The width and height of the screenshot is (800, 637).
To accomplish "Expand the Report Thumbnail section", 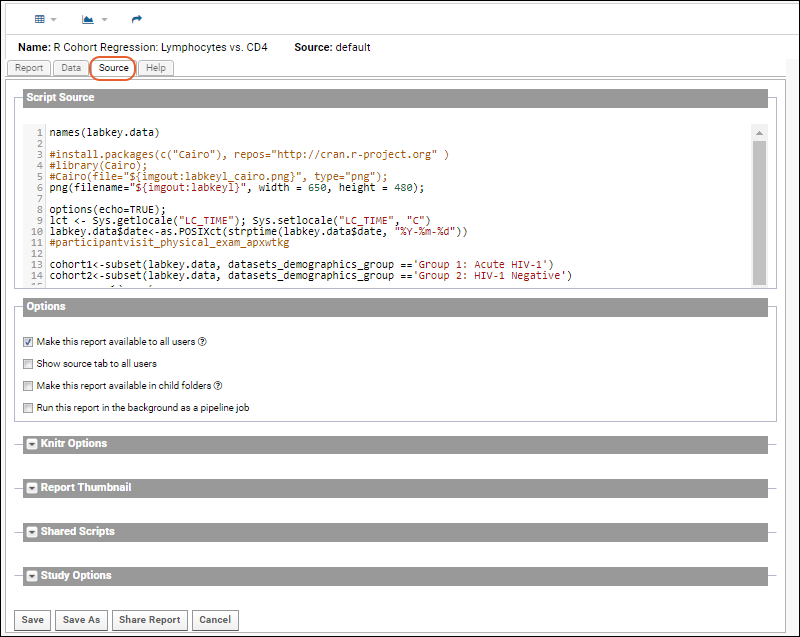I will (32, 488).
